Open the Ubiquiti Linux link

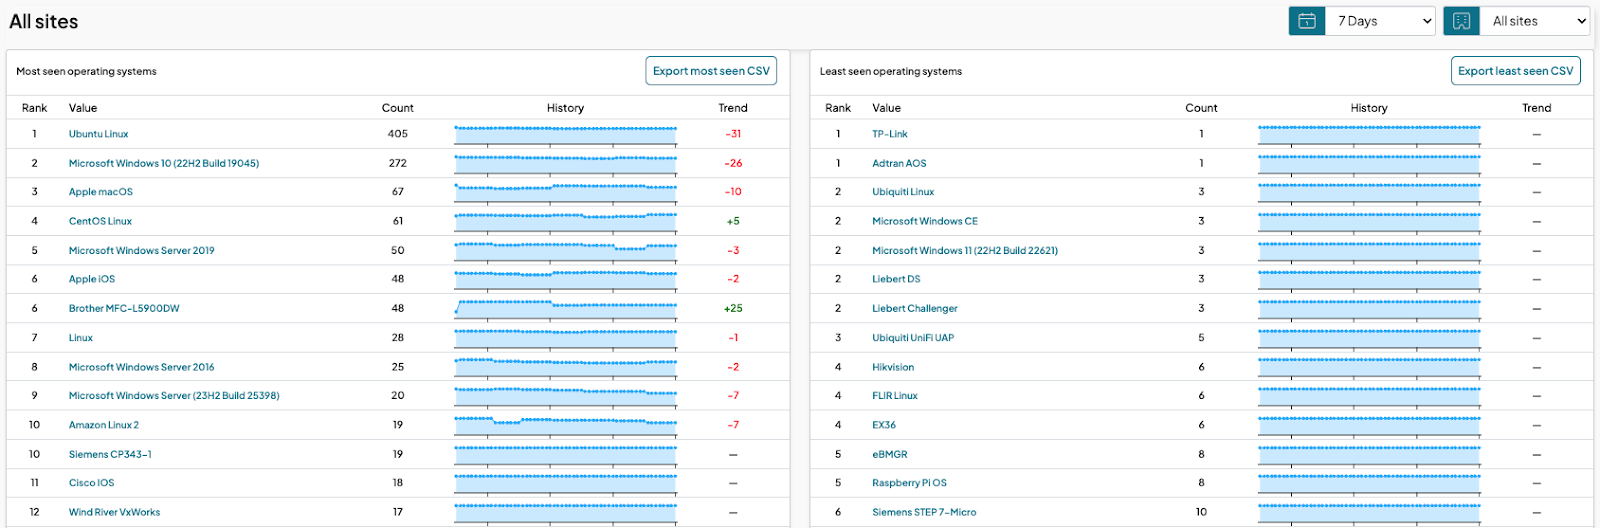[x=903, y=192]
